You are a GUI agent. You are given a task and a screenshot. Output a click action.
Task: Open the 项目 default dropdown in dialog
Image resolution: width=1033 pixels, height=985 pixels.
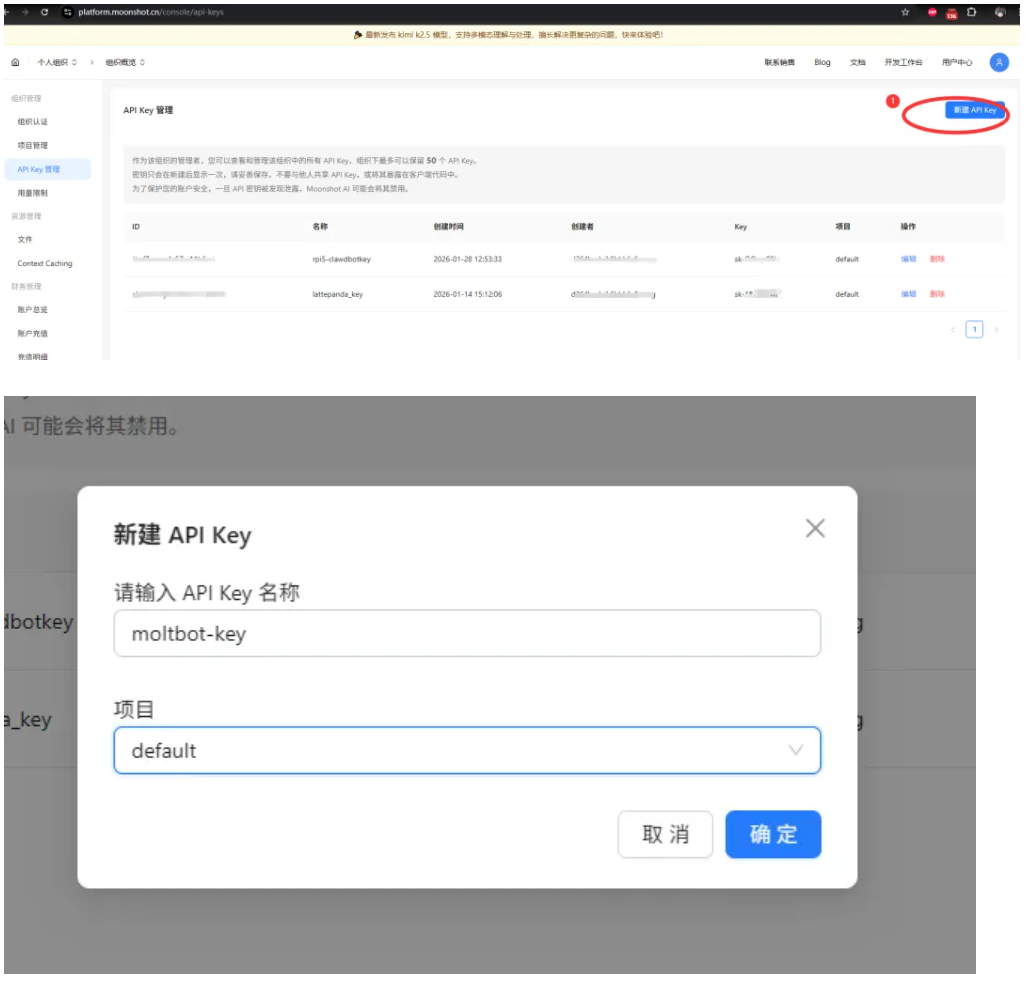coord(467,750)
